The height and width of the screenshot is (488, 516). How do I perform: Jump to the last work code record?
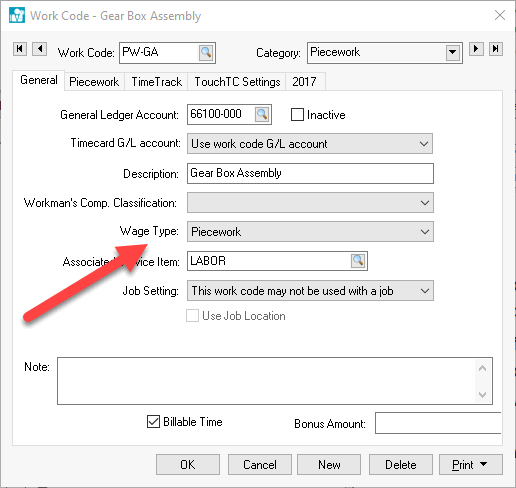[496, 49]
